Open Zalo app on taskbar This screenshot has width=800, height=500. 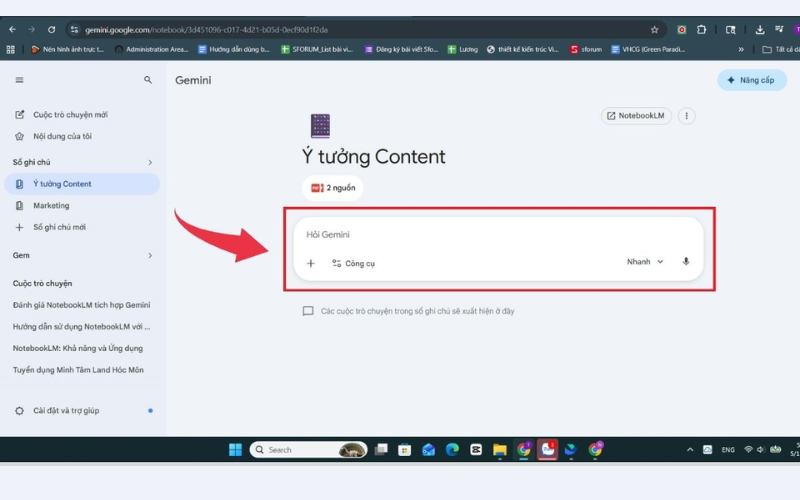point(547,449)
